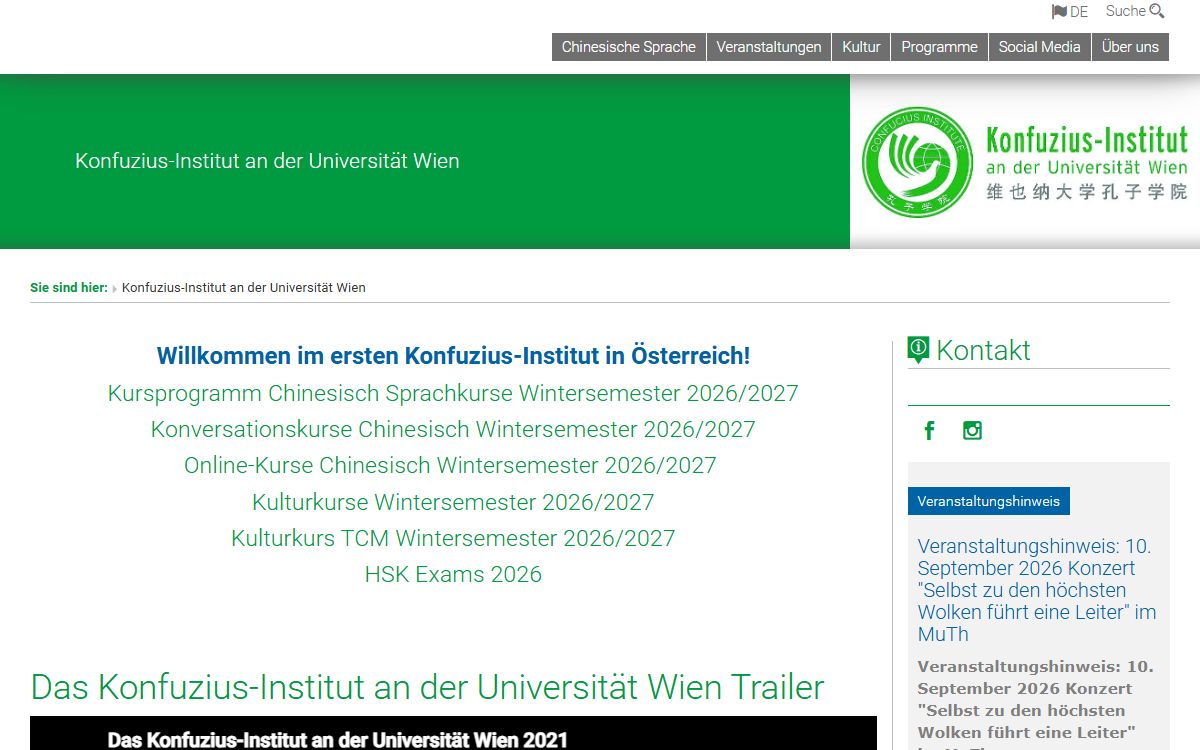This screenshot has height=750, width=1200.
Task: Click green banner title Konfuzius-Institut an der Universität Wien
Action: click(267, 161)
